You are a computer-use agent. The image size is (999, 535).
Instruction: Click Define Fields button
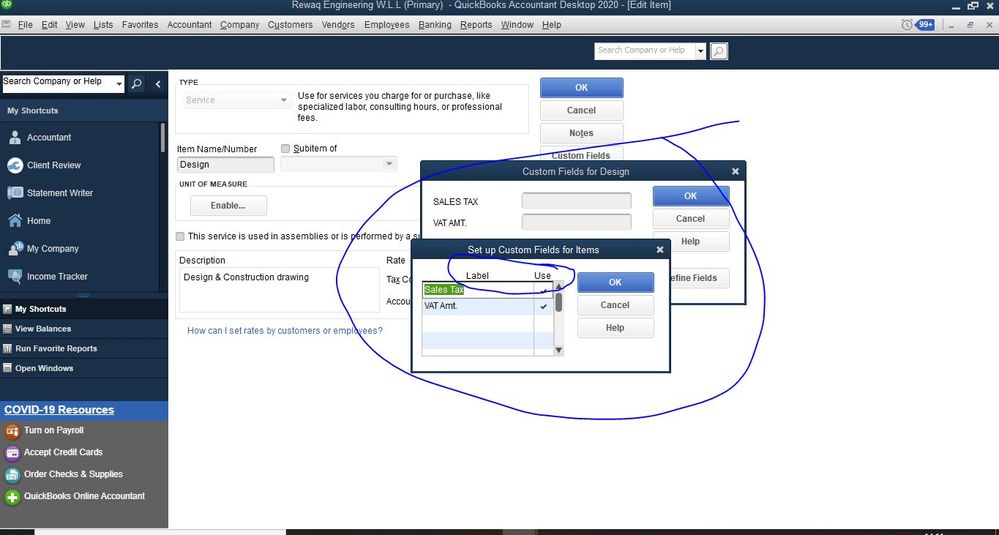699,278
